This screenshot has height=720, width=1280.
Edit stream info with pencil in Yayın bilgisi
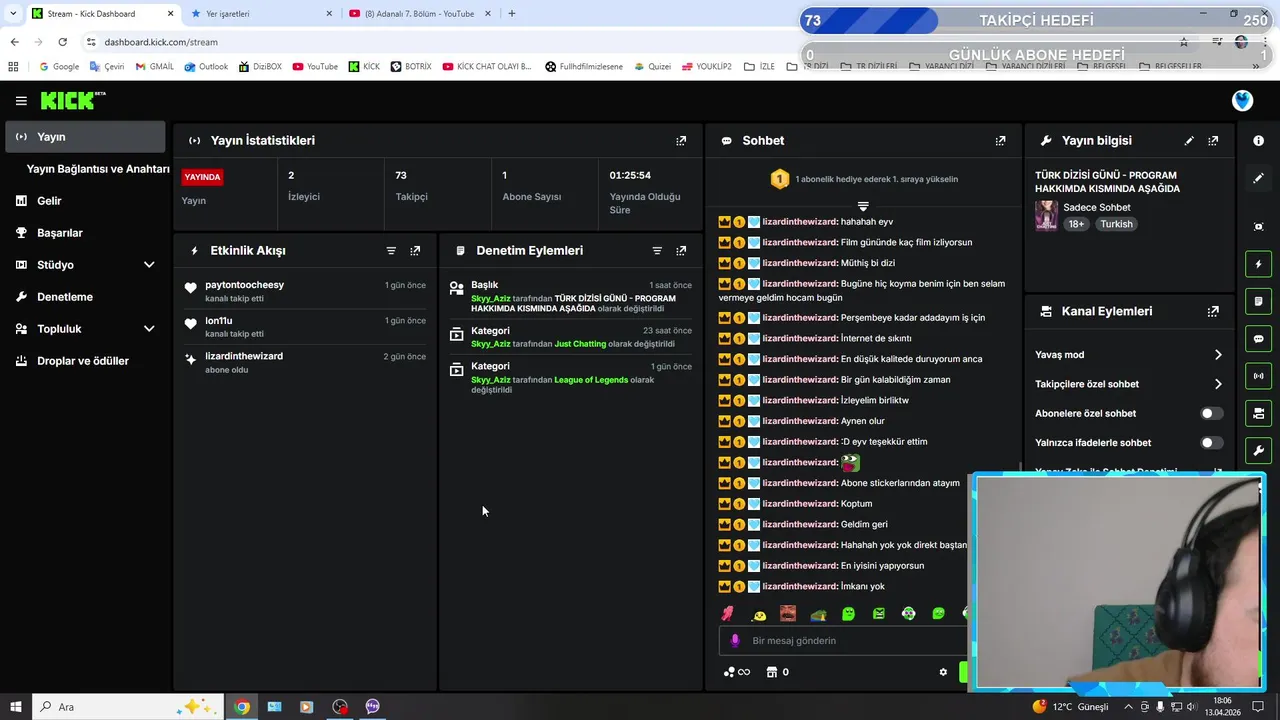[x=1189, y=141]
